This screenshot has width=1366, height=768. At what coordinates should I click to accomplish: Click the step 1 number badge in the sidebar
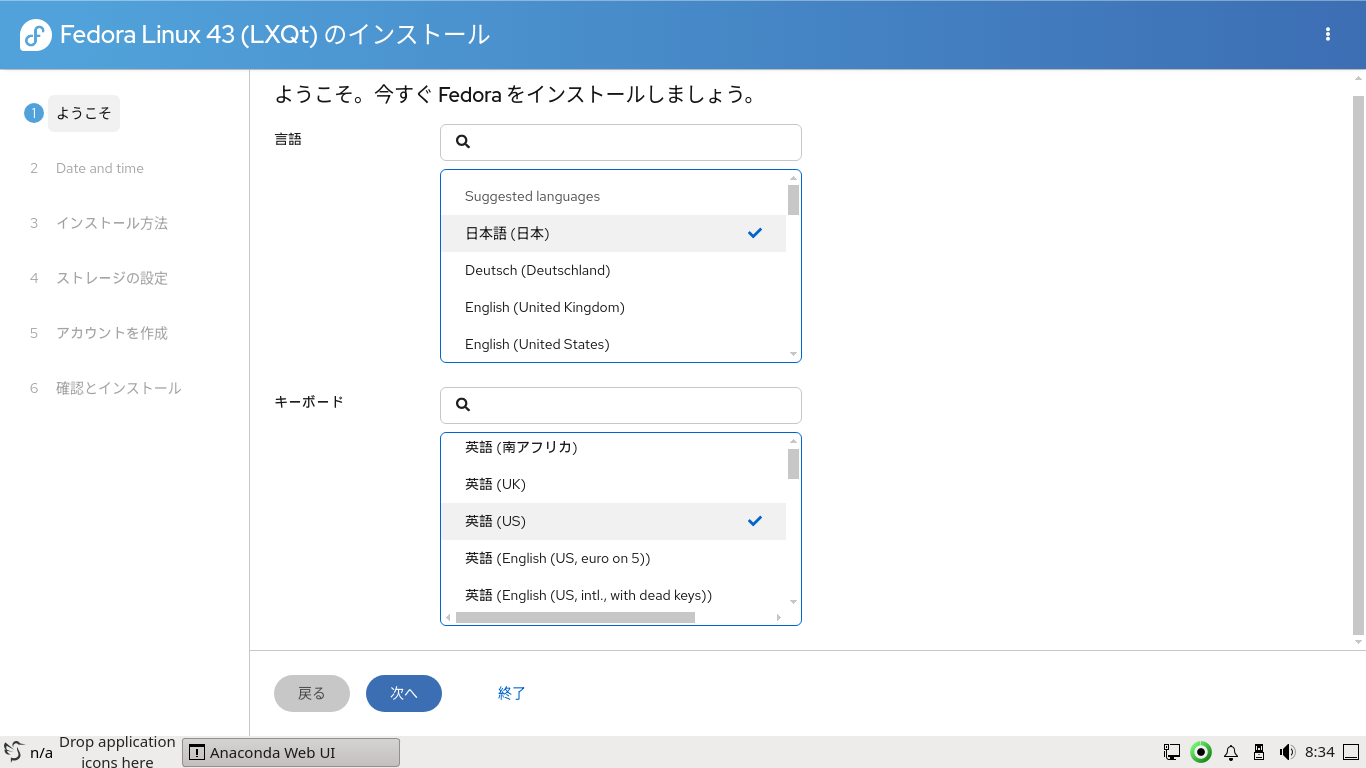(33, 113)
